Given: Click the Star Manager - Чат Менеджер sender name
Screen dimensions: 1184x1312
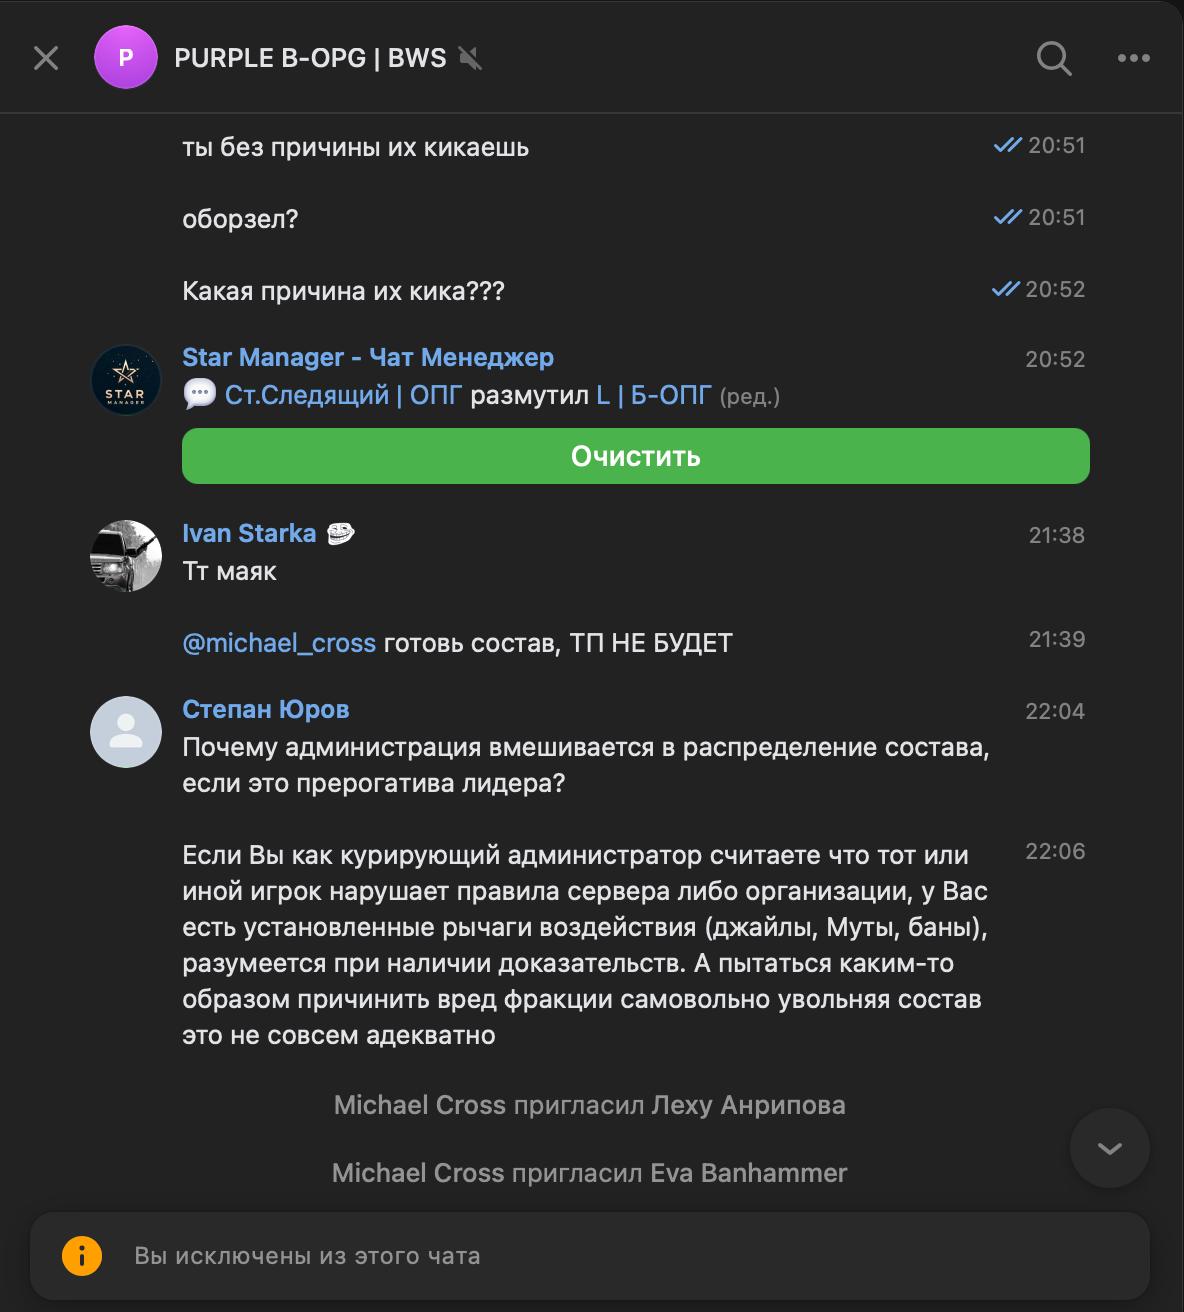Looking at the screenshot, I should (x=367, y=357).
